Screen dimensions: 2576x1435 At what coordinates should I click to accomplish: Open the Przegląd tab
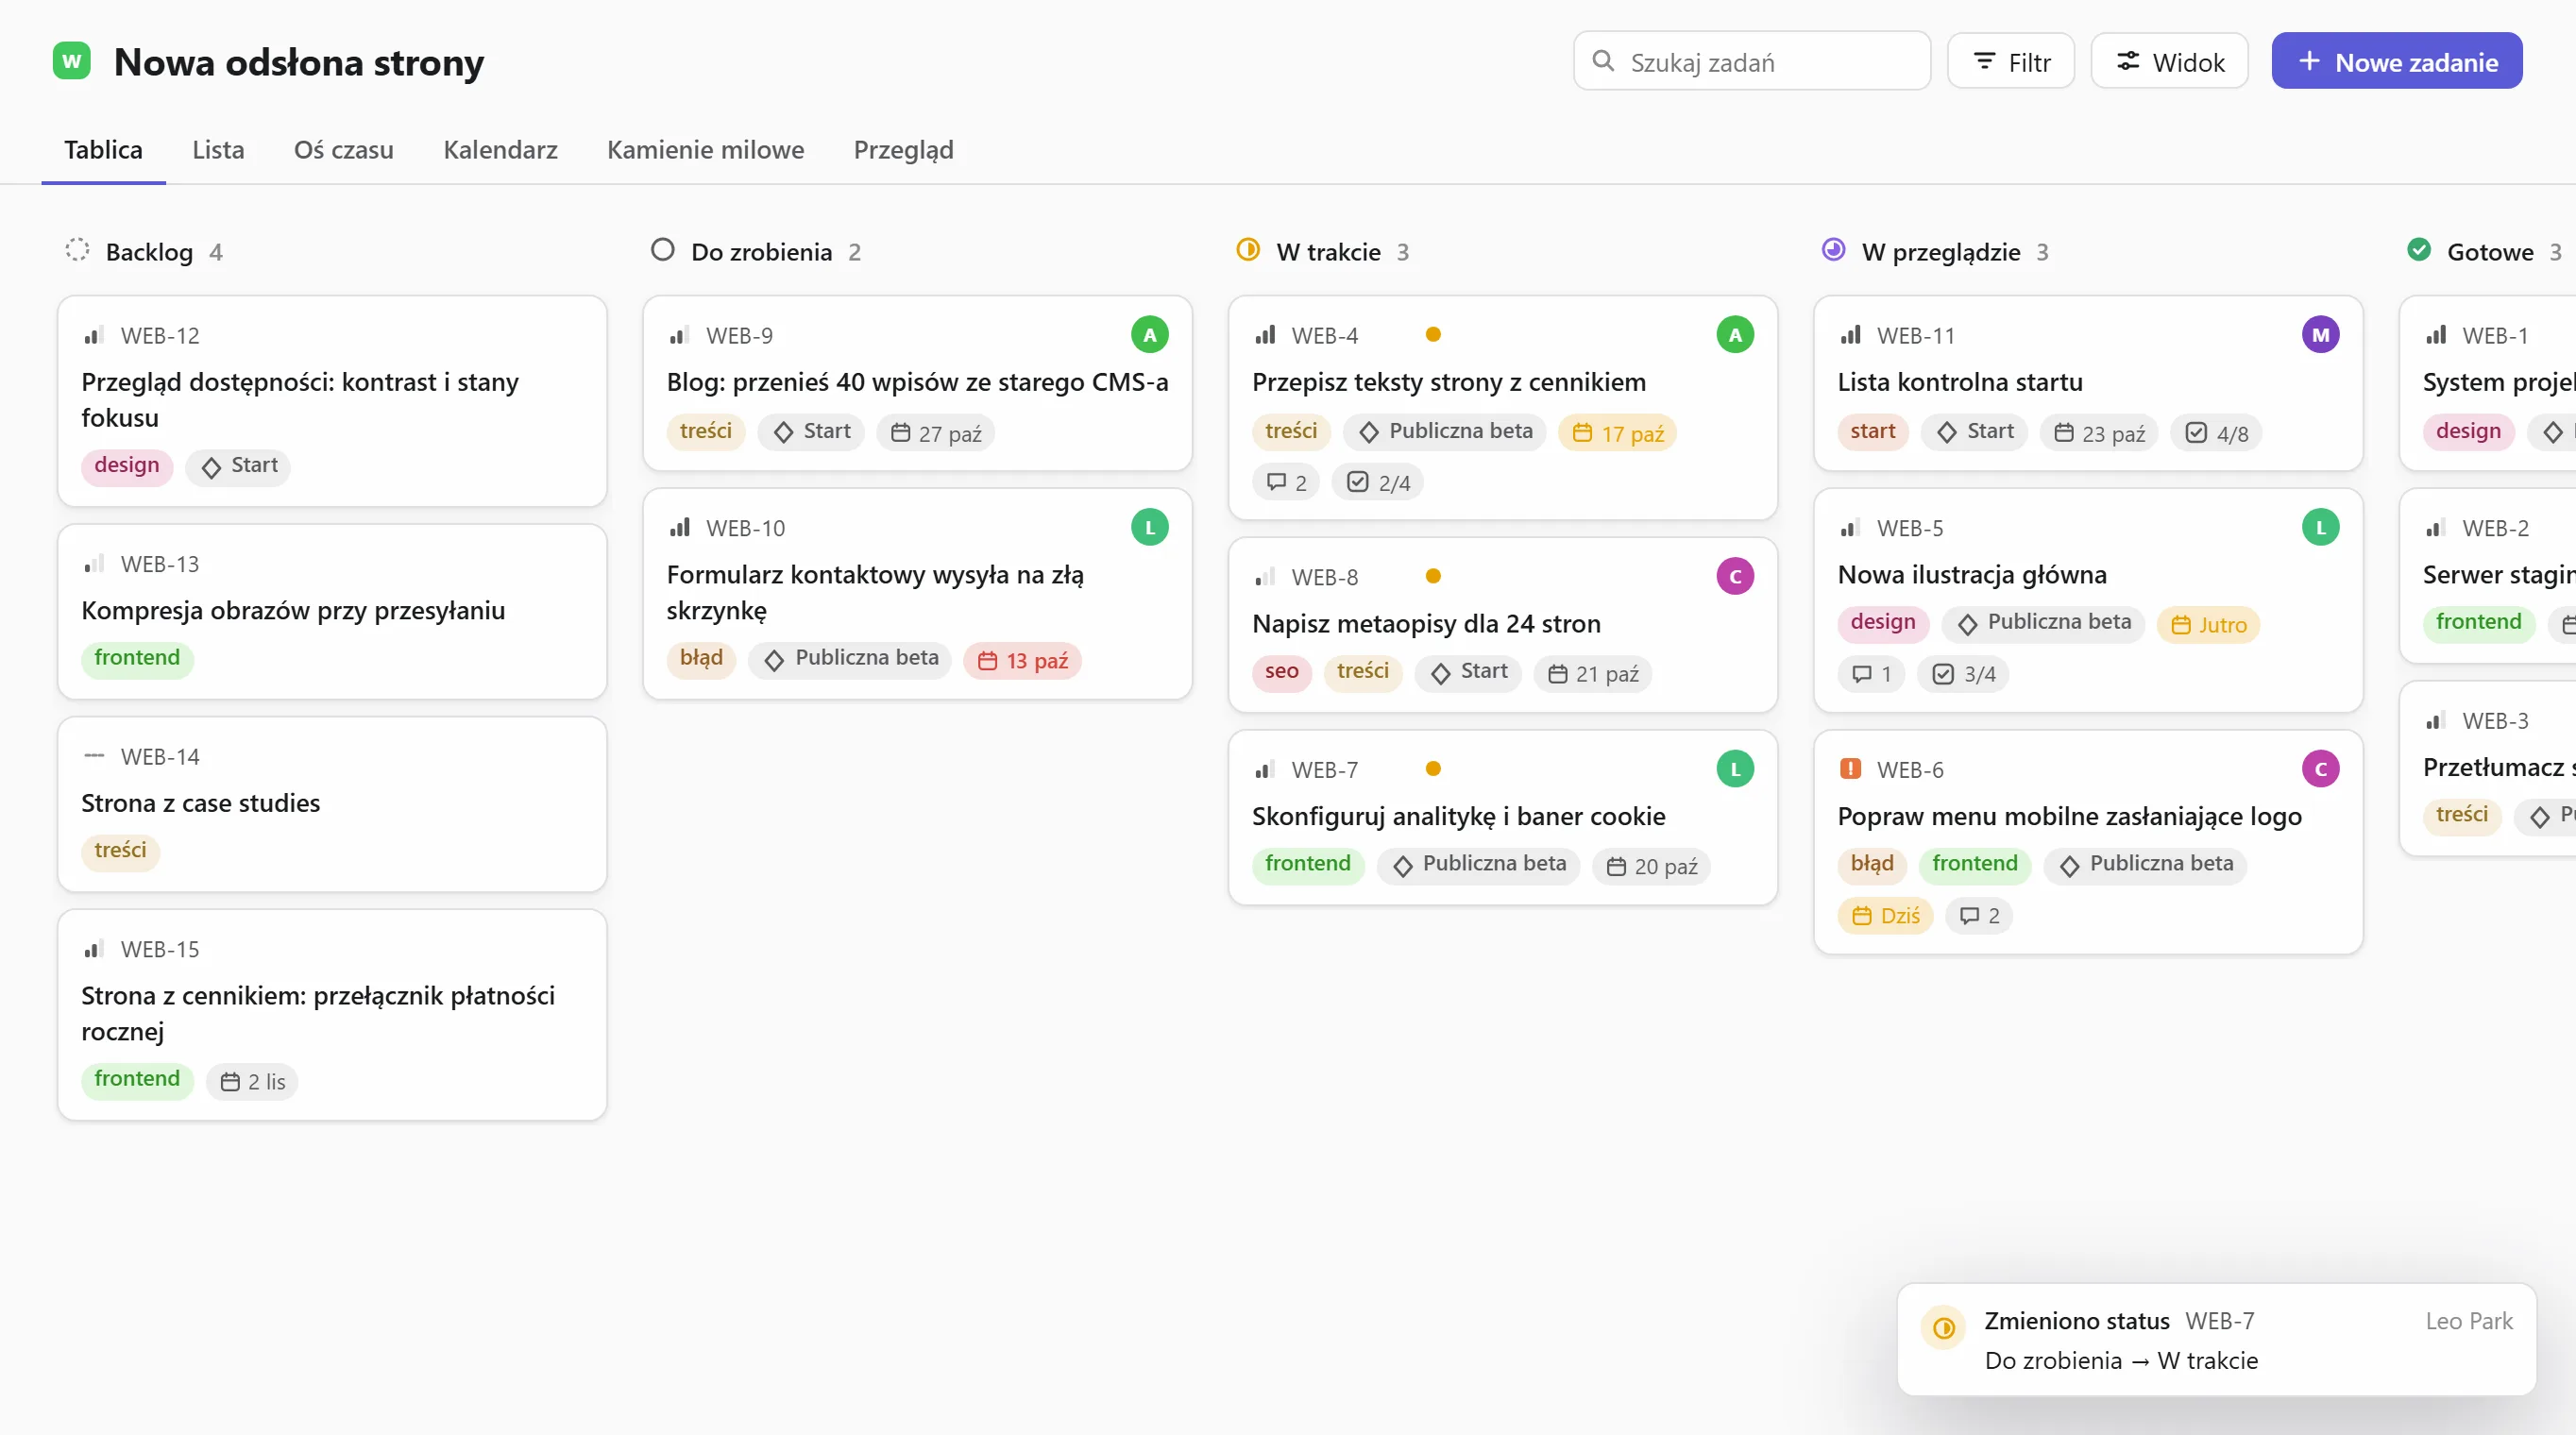pyautogui.click(x=903, y=150)
